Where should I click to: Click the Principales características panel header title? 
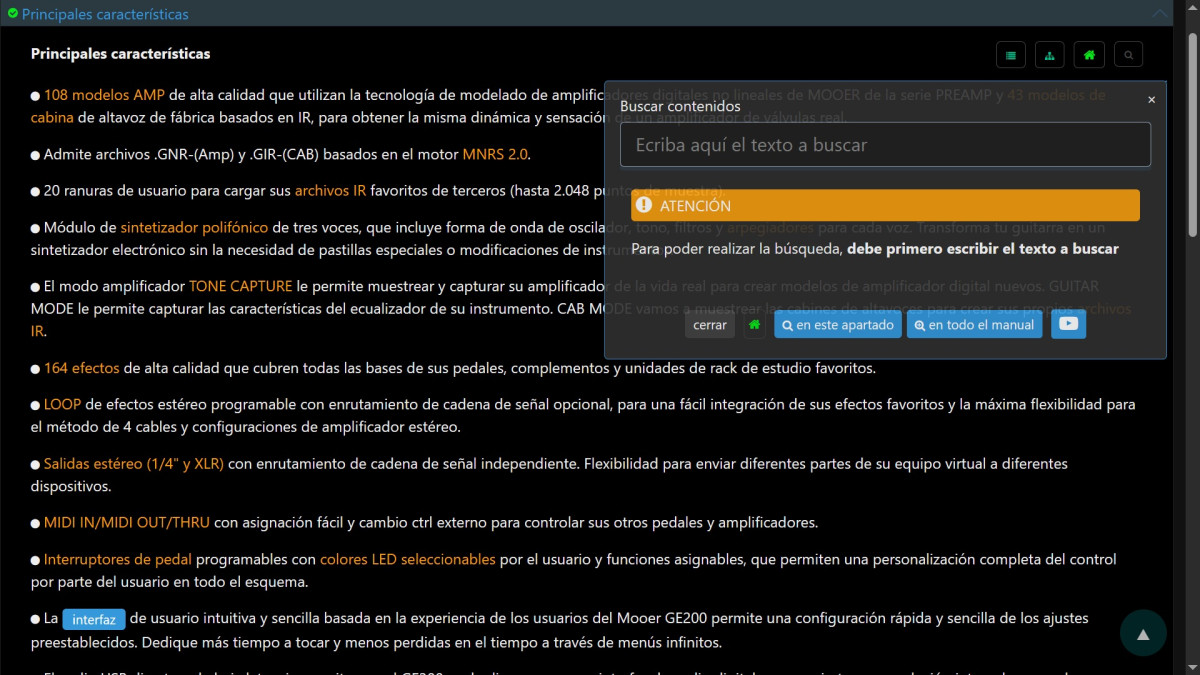tap(105, 14)
